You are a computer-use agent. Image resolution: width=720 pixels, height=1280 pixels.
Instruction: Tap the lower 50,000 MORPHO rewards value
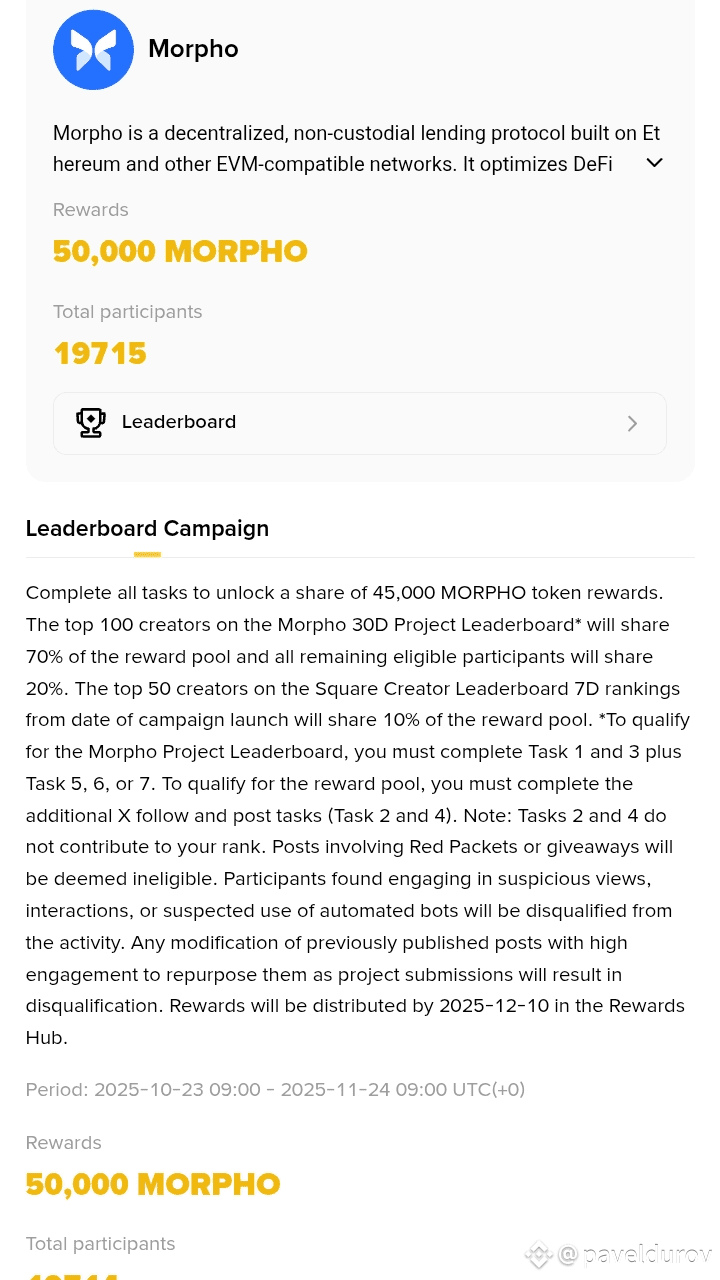(153, 1184)
